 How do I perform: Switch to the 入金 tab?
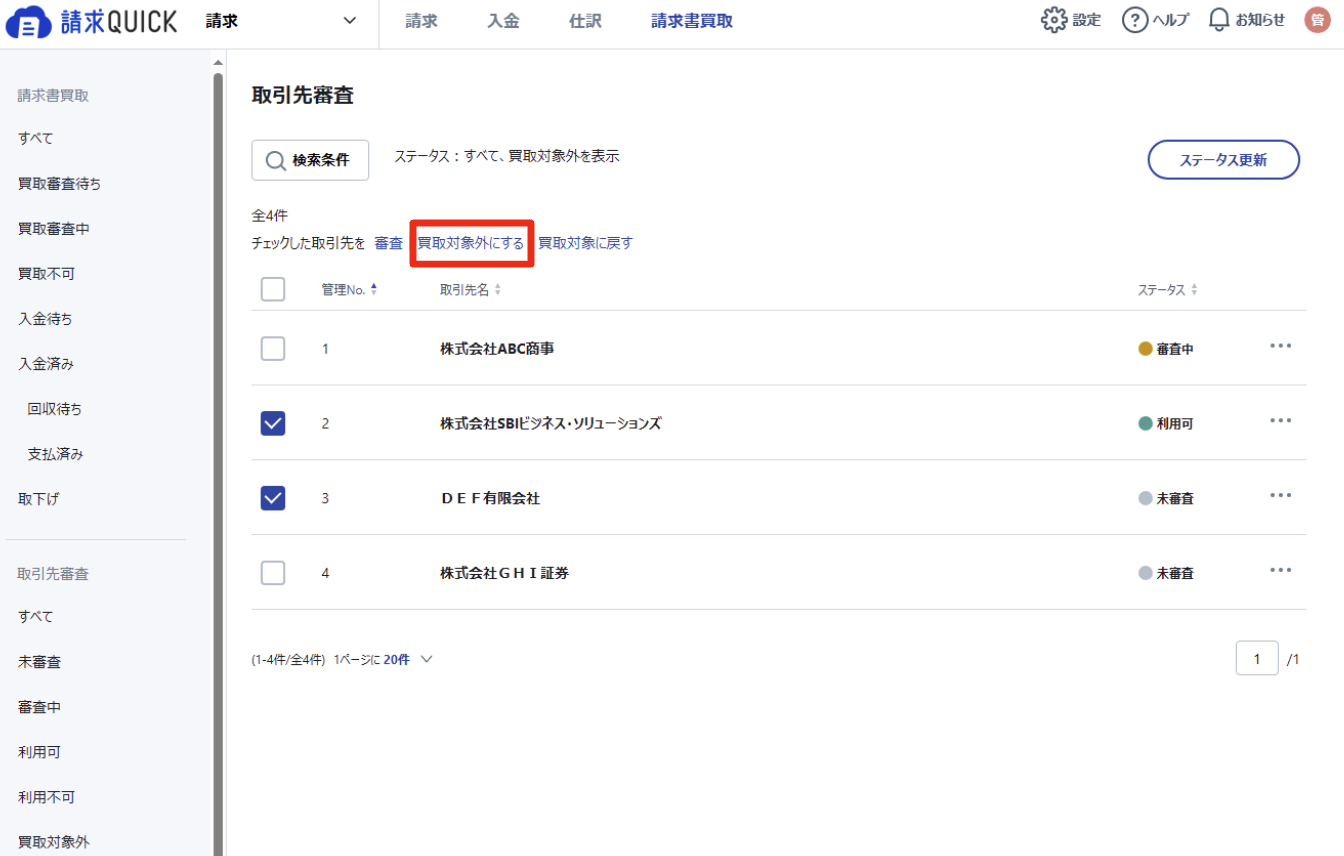click(x=504, y=21)
